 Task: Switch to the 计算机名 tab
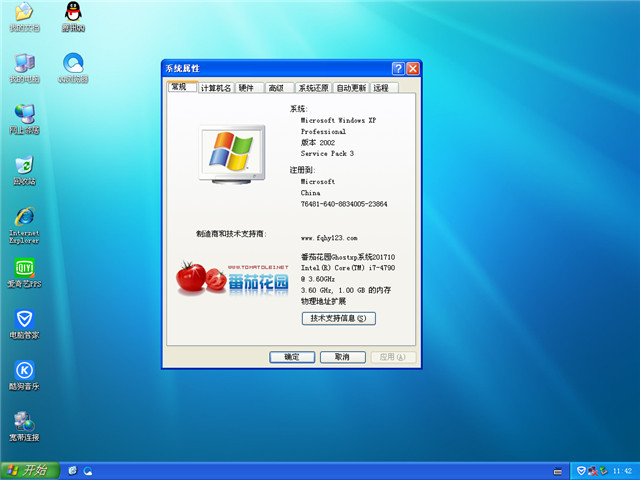(x=216, y=88)
